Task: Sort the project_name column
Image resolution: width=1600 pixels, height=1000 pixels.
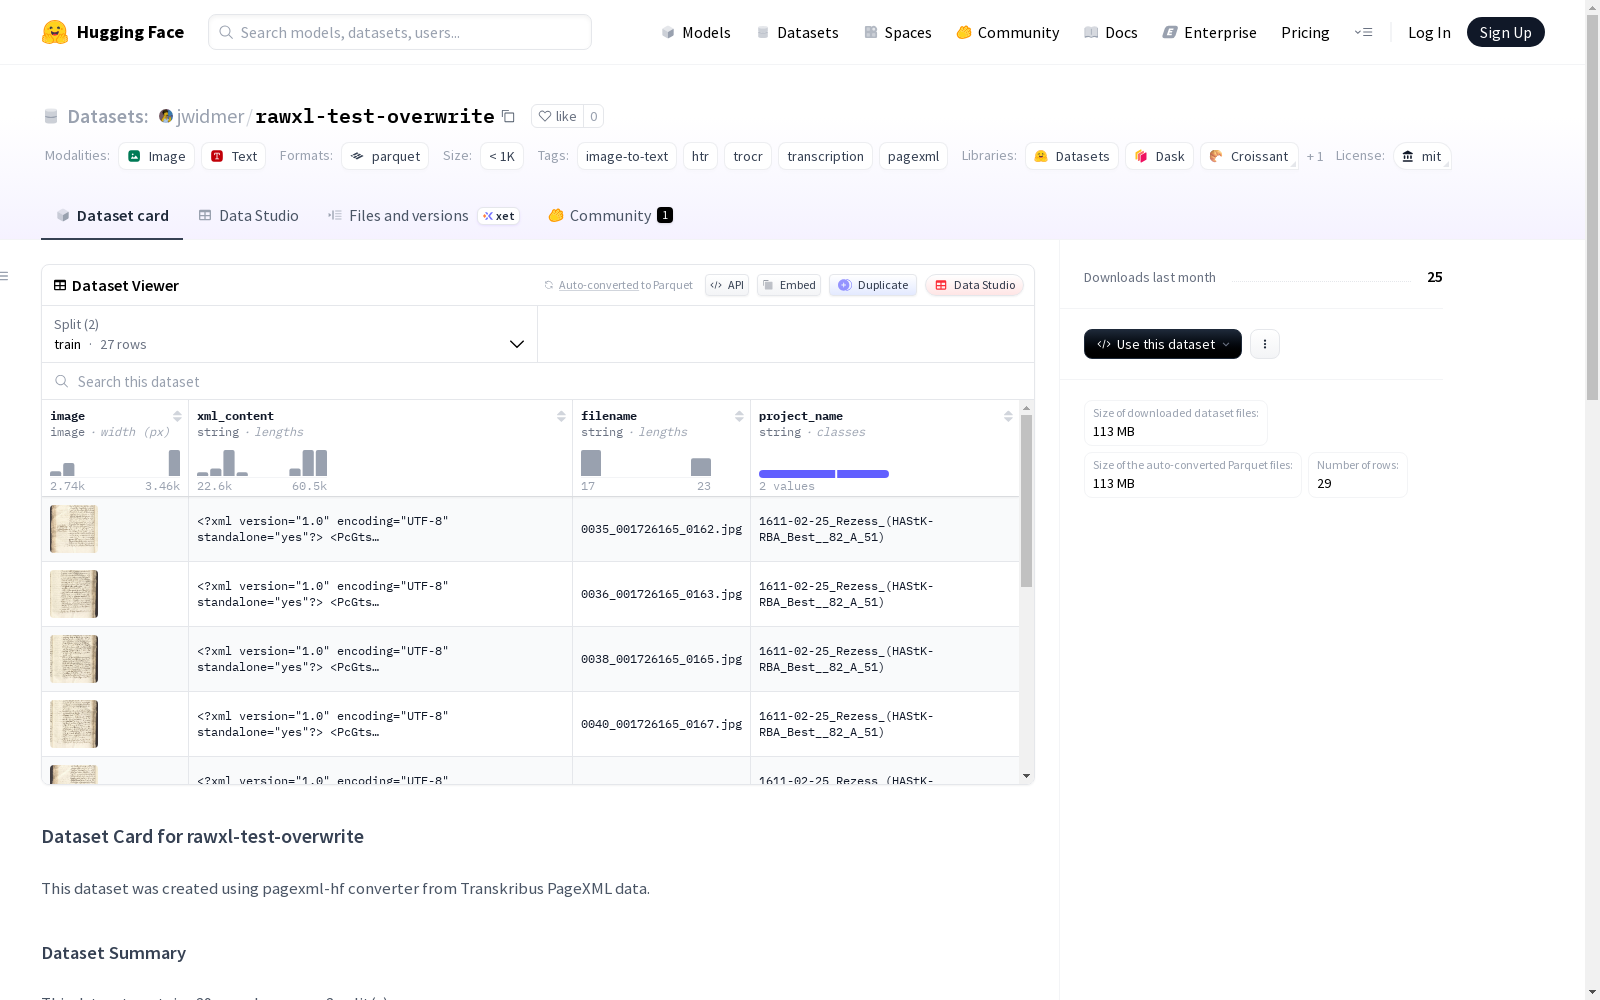Action: pos(1008,416)
